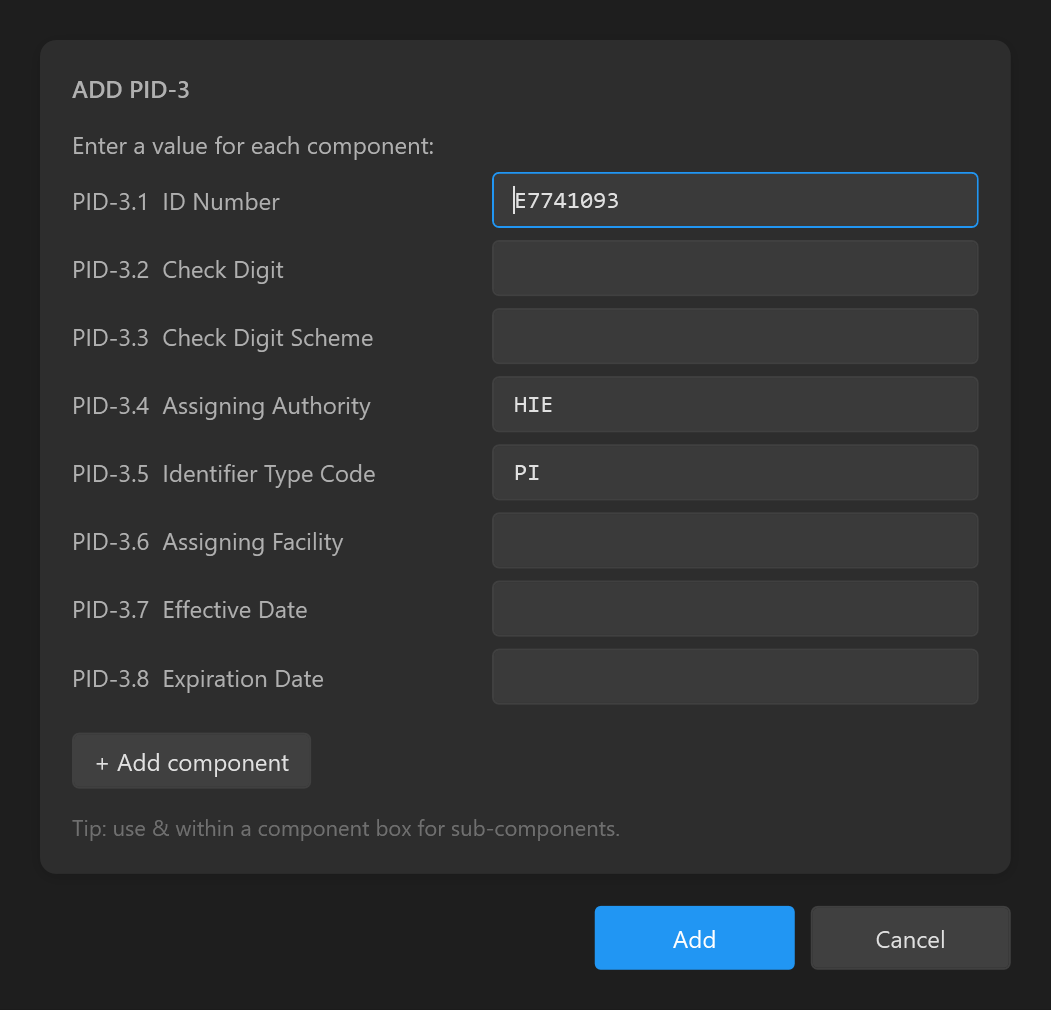Click the 'PID-3.5 Identifier Type Code' label
This screenshot has height=1010, width=1051.
pos(224,475)
